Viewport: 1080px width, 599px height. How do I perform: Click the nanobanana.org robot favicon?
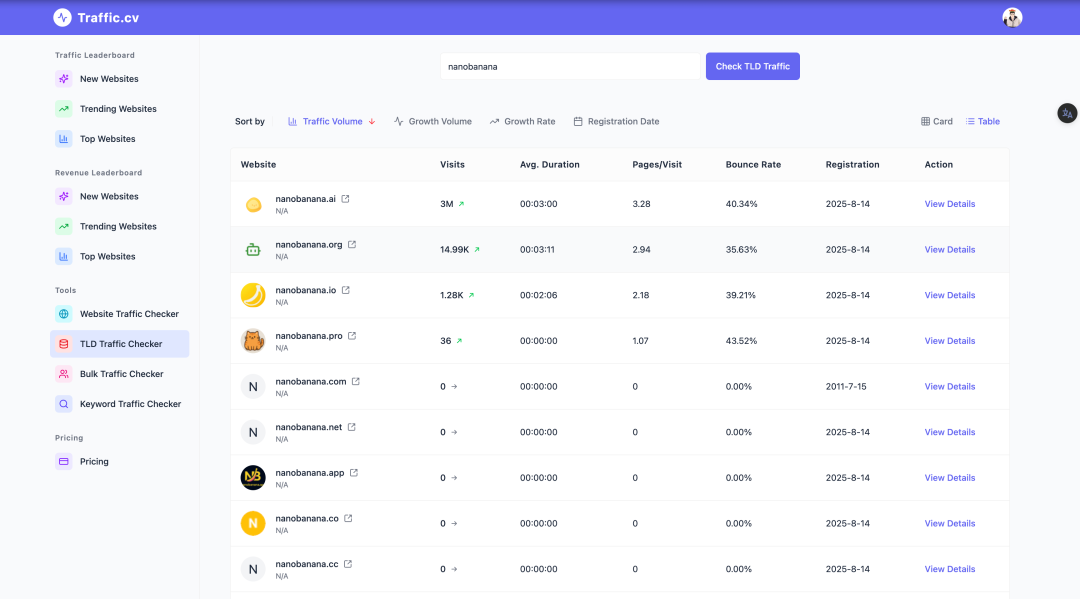point(253,249)
